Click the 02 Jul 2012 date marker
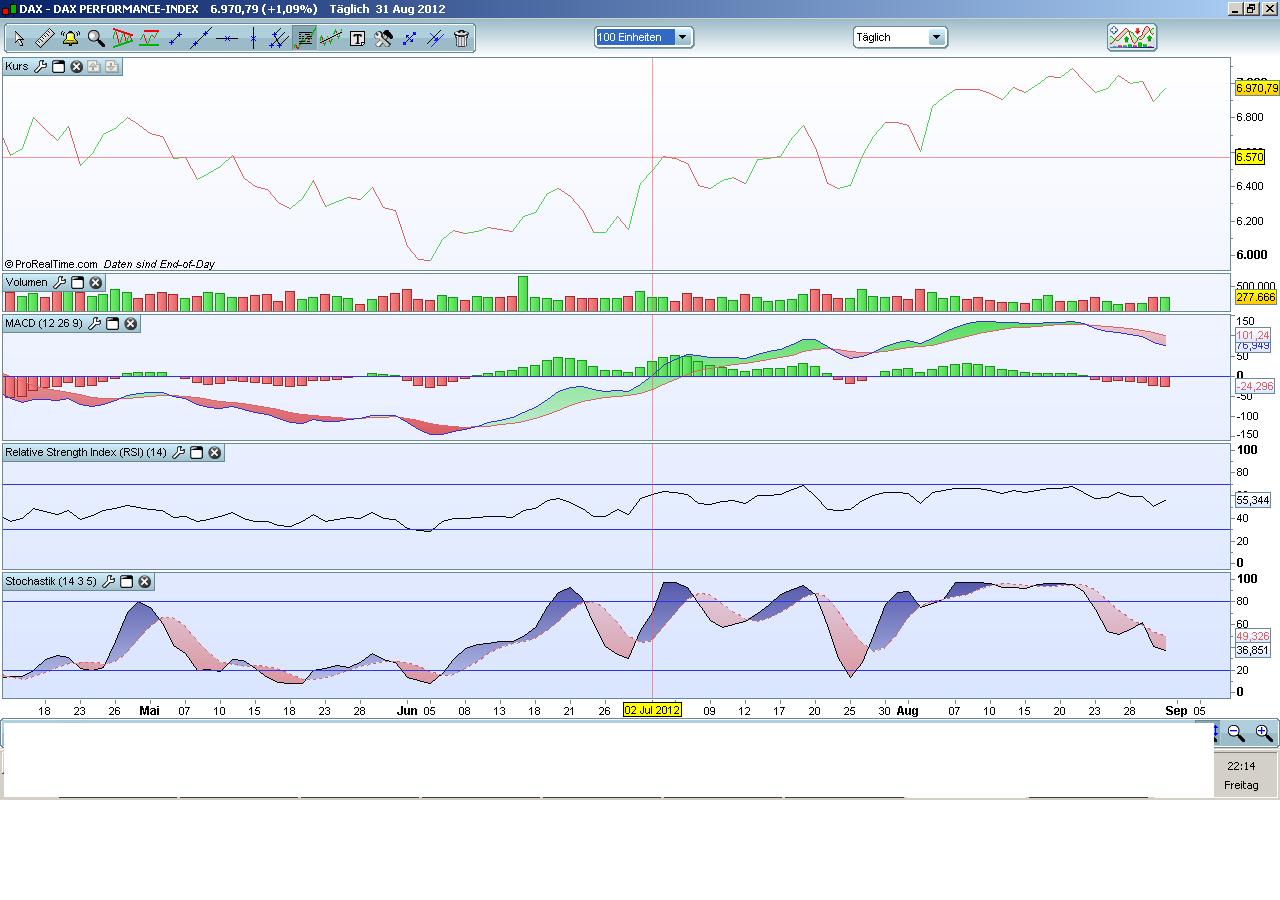Image resolution: width=1280 pixels, height=900 pixels. (652, 710)
